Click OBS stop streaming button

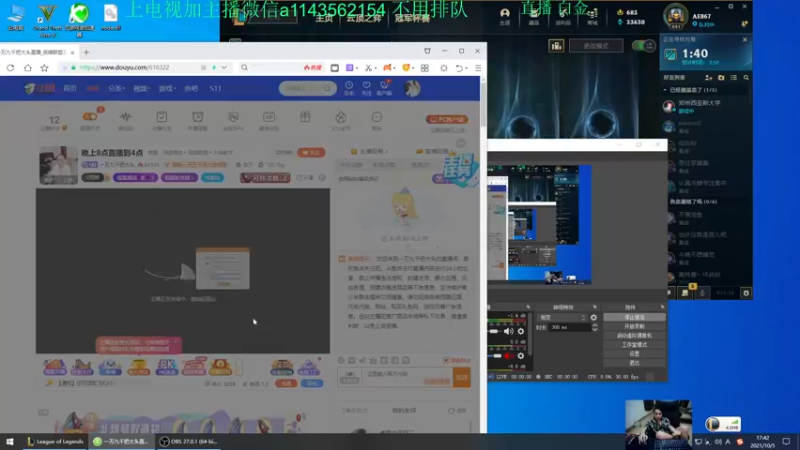(x=634, y=317)
